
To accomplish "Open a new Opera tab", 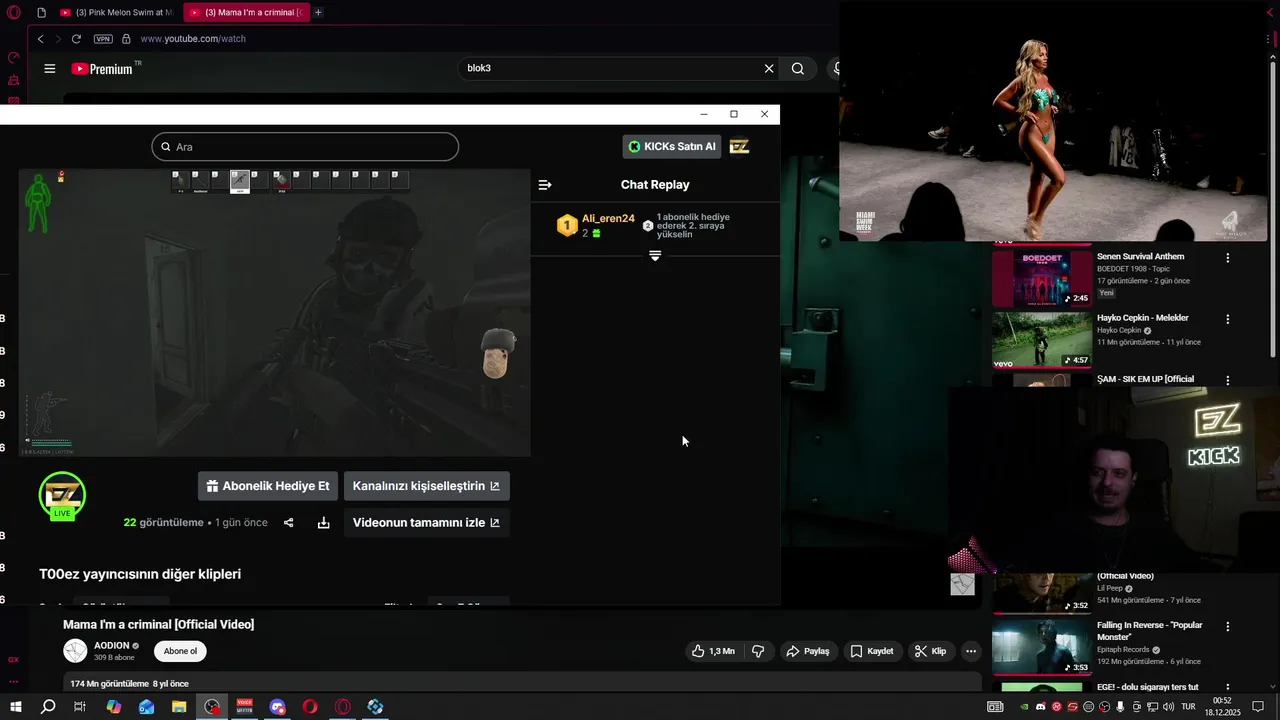I will [x=318, y=12].
